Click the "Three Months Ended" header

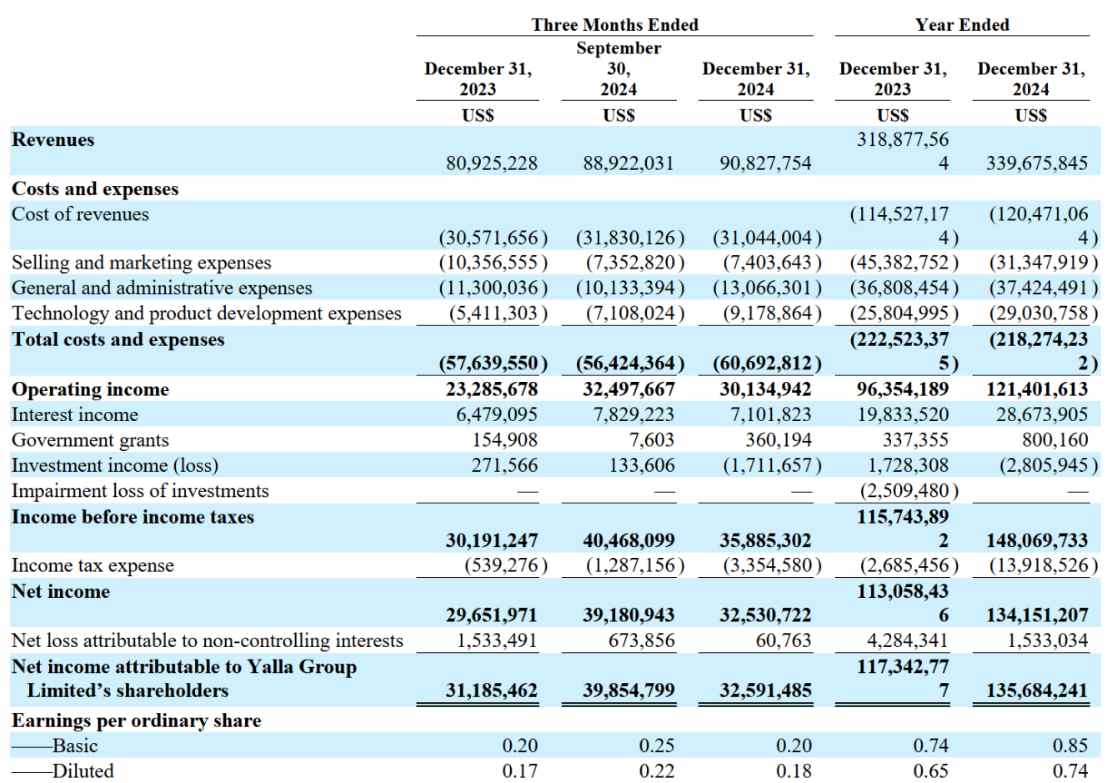614,25
